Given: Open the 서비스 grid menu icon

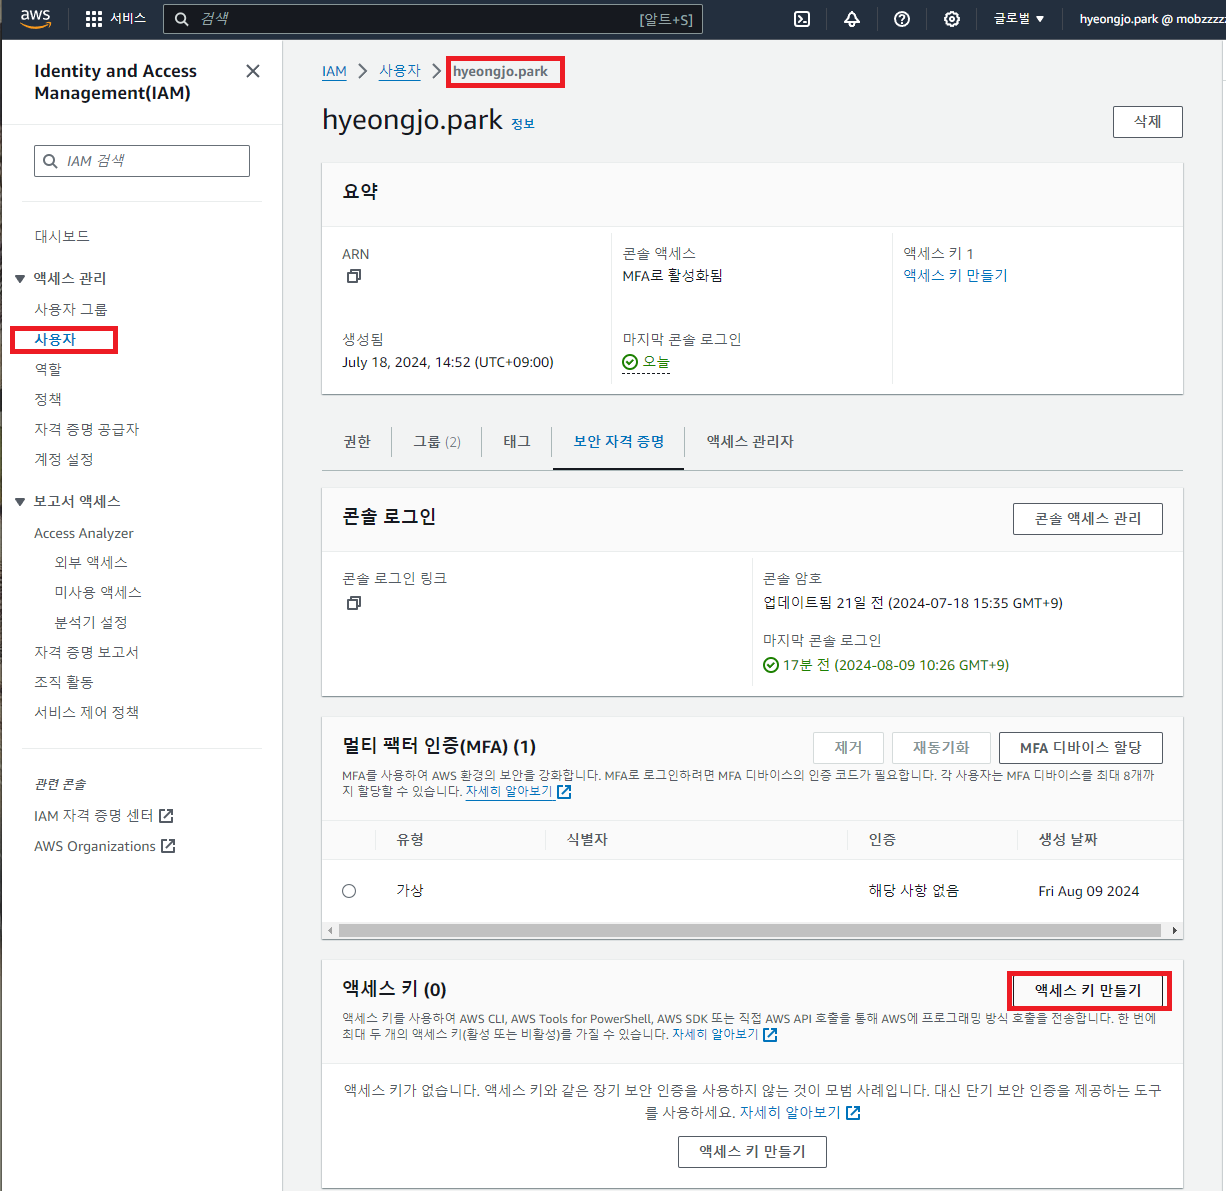Looking at the screenshot, I should [x=94, y=19].
